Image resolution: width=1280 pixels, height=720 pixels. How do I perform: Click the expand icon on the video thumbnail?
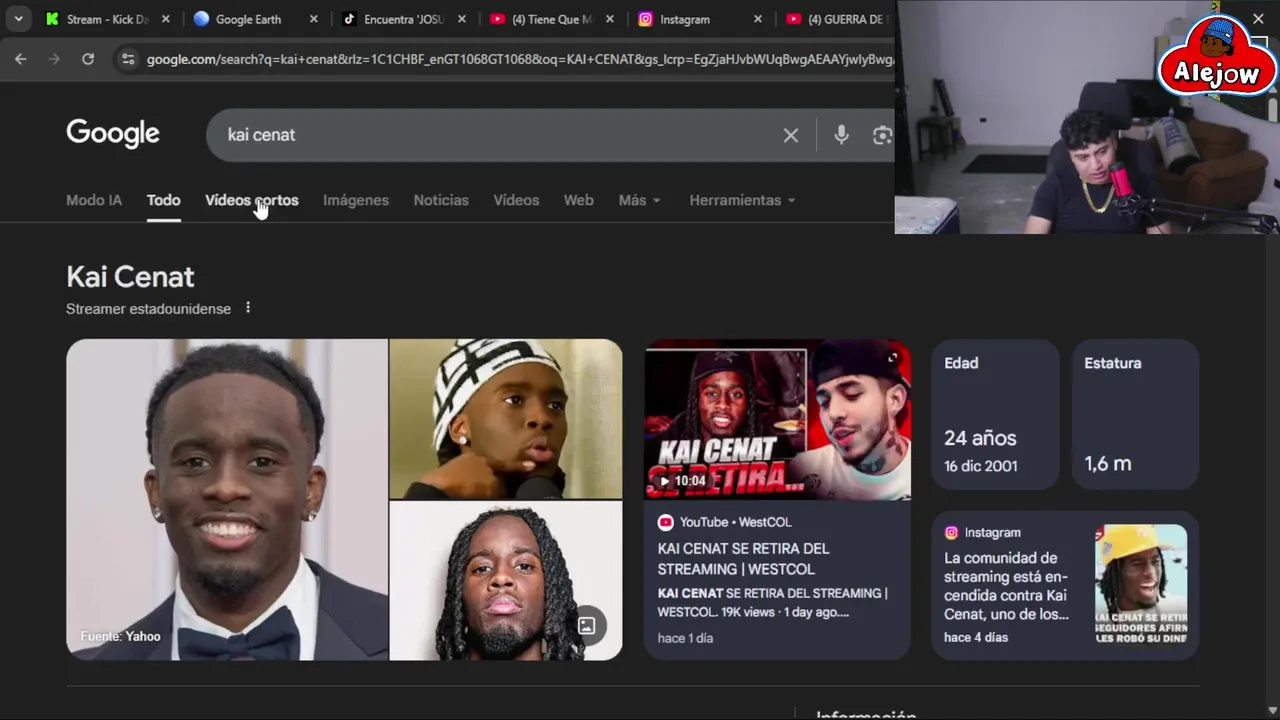[892, 357]
